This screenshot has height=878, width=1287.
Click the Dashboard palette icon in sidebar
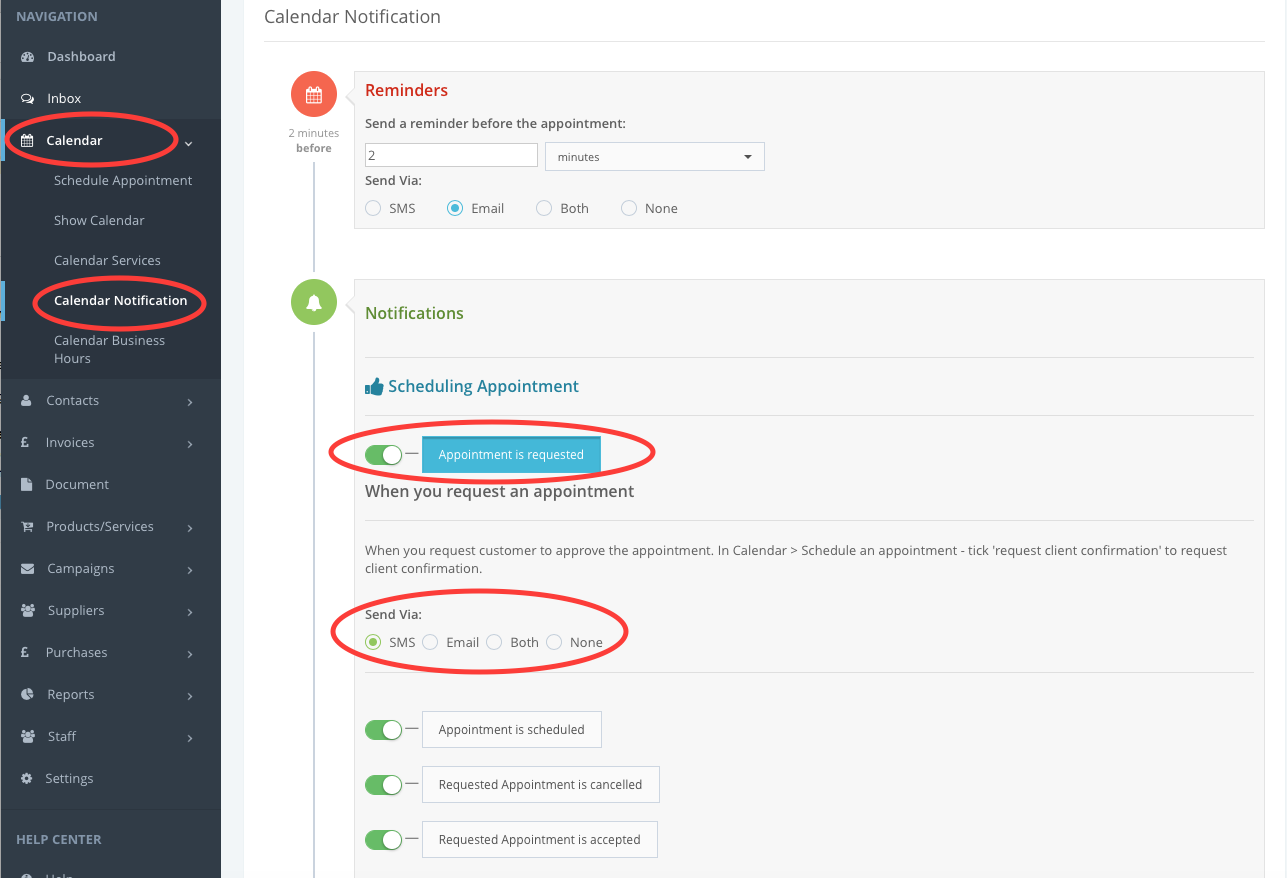coord(28,57)
